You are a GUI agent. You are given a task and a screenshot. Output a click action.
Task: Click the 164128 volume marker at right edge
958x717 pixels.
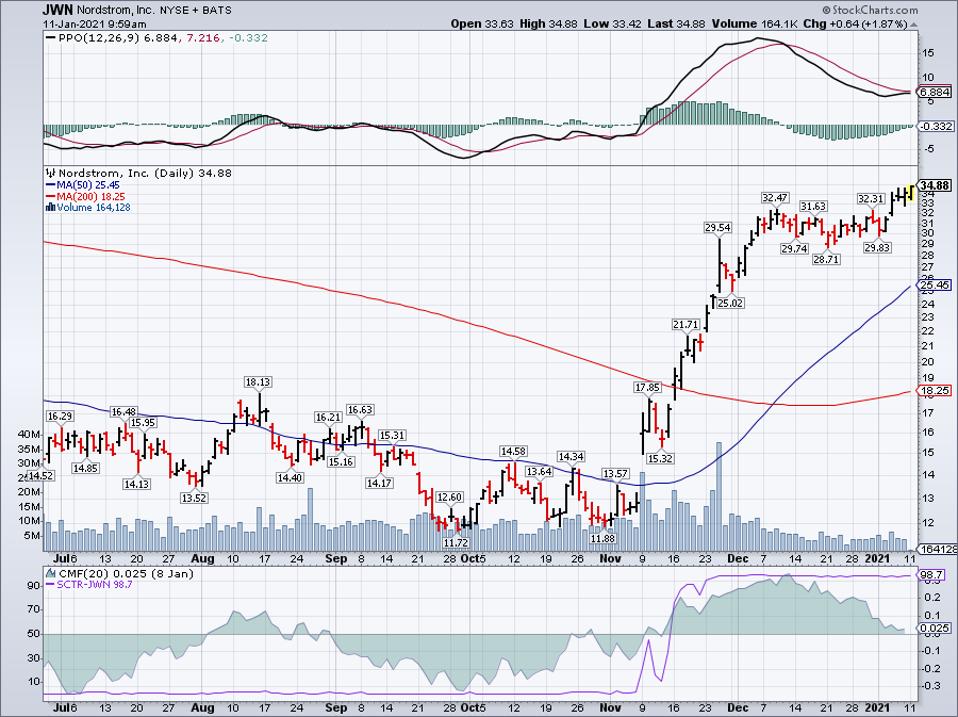(x=938, y=550)
